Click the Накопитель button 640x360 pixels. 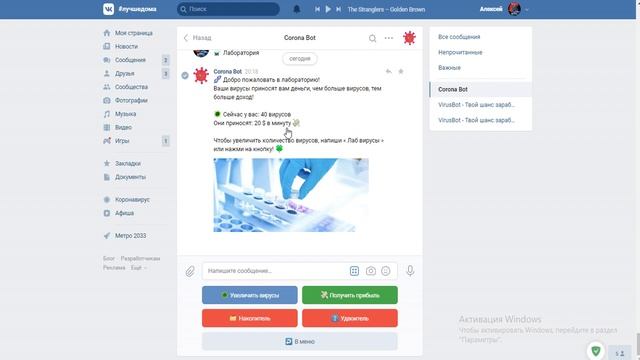(x=250, y=318)
